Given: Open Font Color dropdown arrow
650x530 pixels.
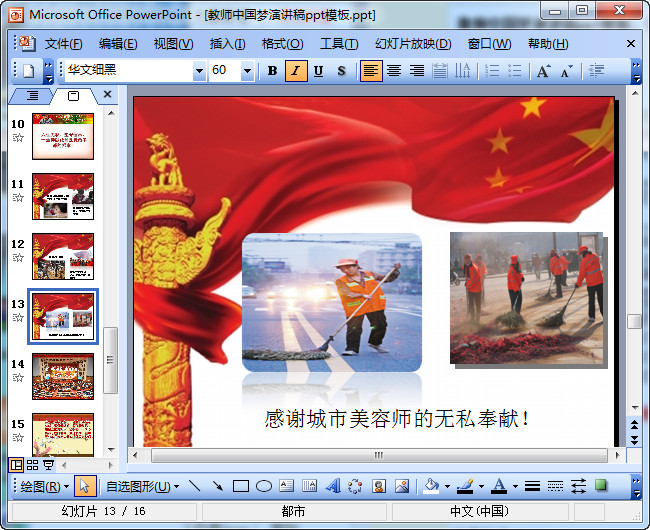Looking at the screenshot, I should (x=515, y=486).
